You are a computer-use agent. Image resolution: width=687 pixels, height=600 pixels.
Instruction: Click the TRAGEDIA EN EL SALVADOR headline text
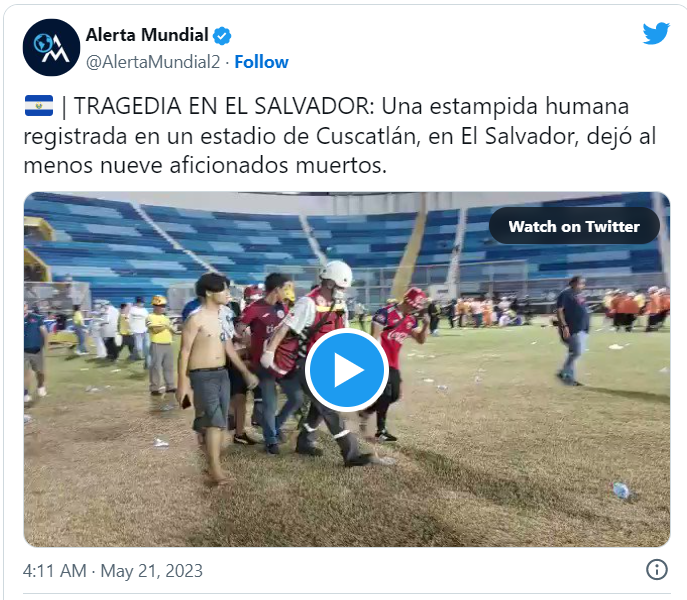pos(224,106)
